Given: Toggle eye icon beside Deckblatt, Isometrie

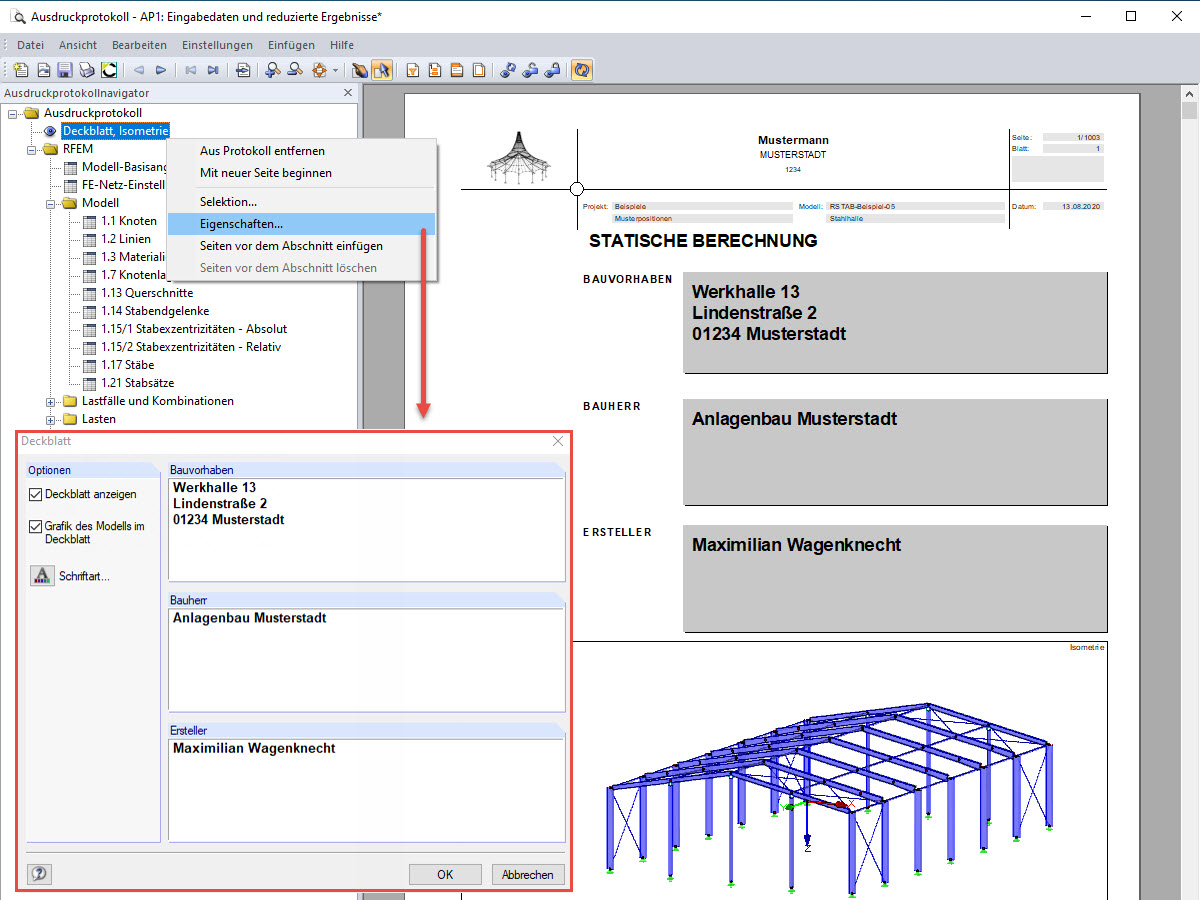Looking at the screenshot, I should (50, 131).
